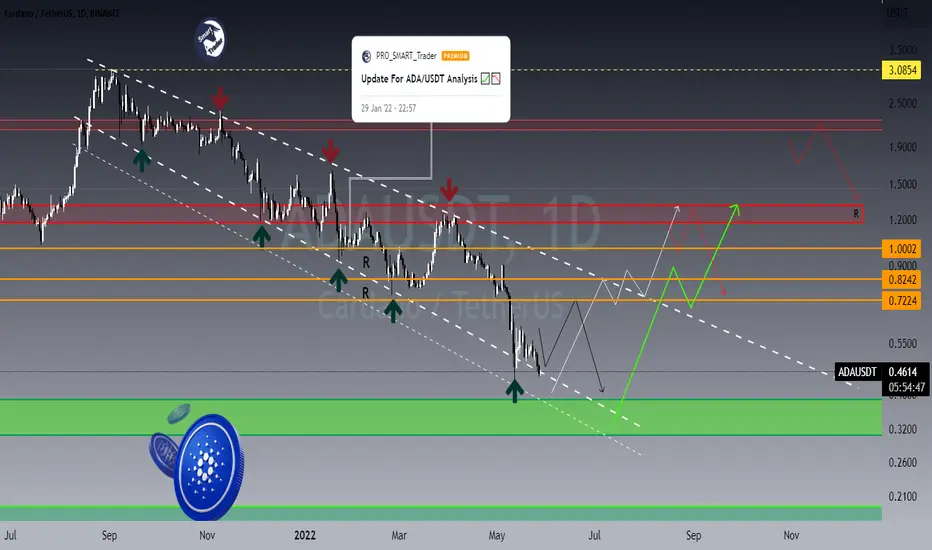
Task: Click the Cardano / TetherUS, 1D, BINANCE title
Action: (62, 13)
